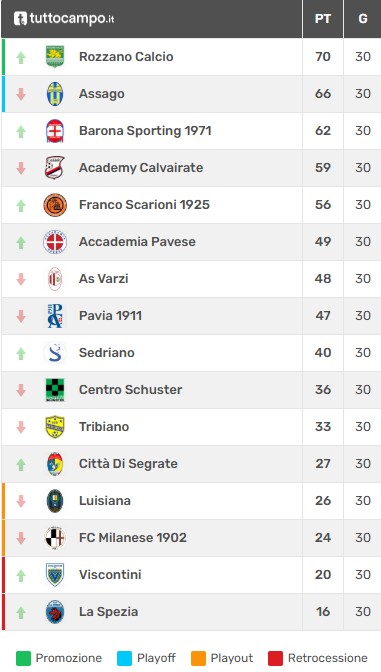Open the Città Di Segrate team page
The width and height of the screenshot is (381, 672).
pyautogui.click(x=128, y=464)
